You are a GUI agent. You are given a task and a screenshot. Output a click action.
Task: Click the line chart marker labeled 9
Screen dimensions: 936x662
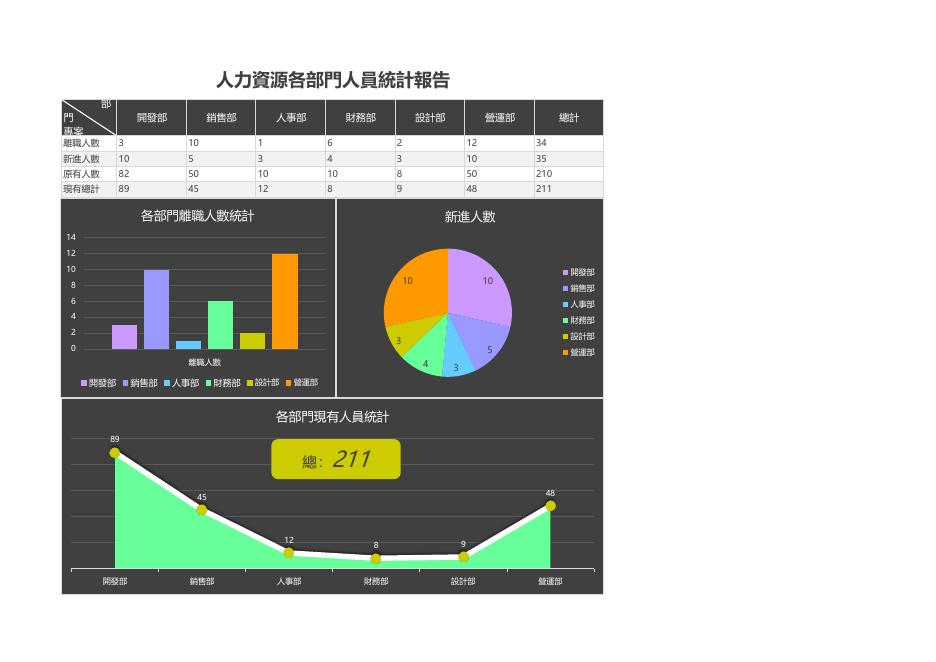coord(463,557)
